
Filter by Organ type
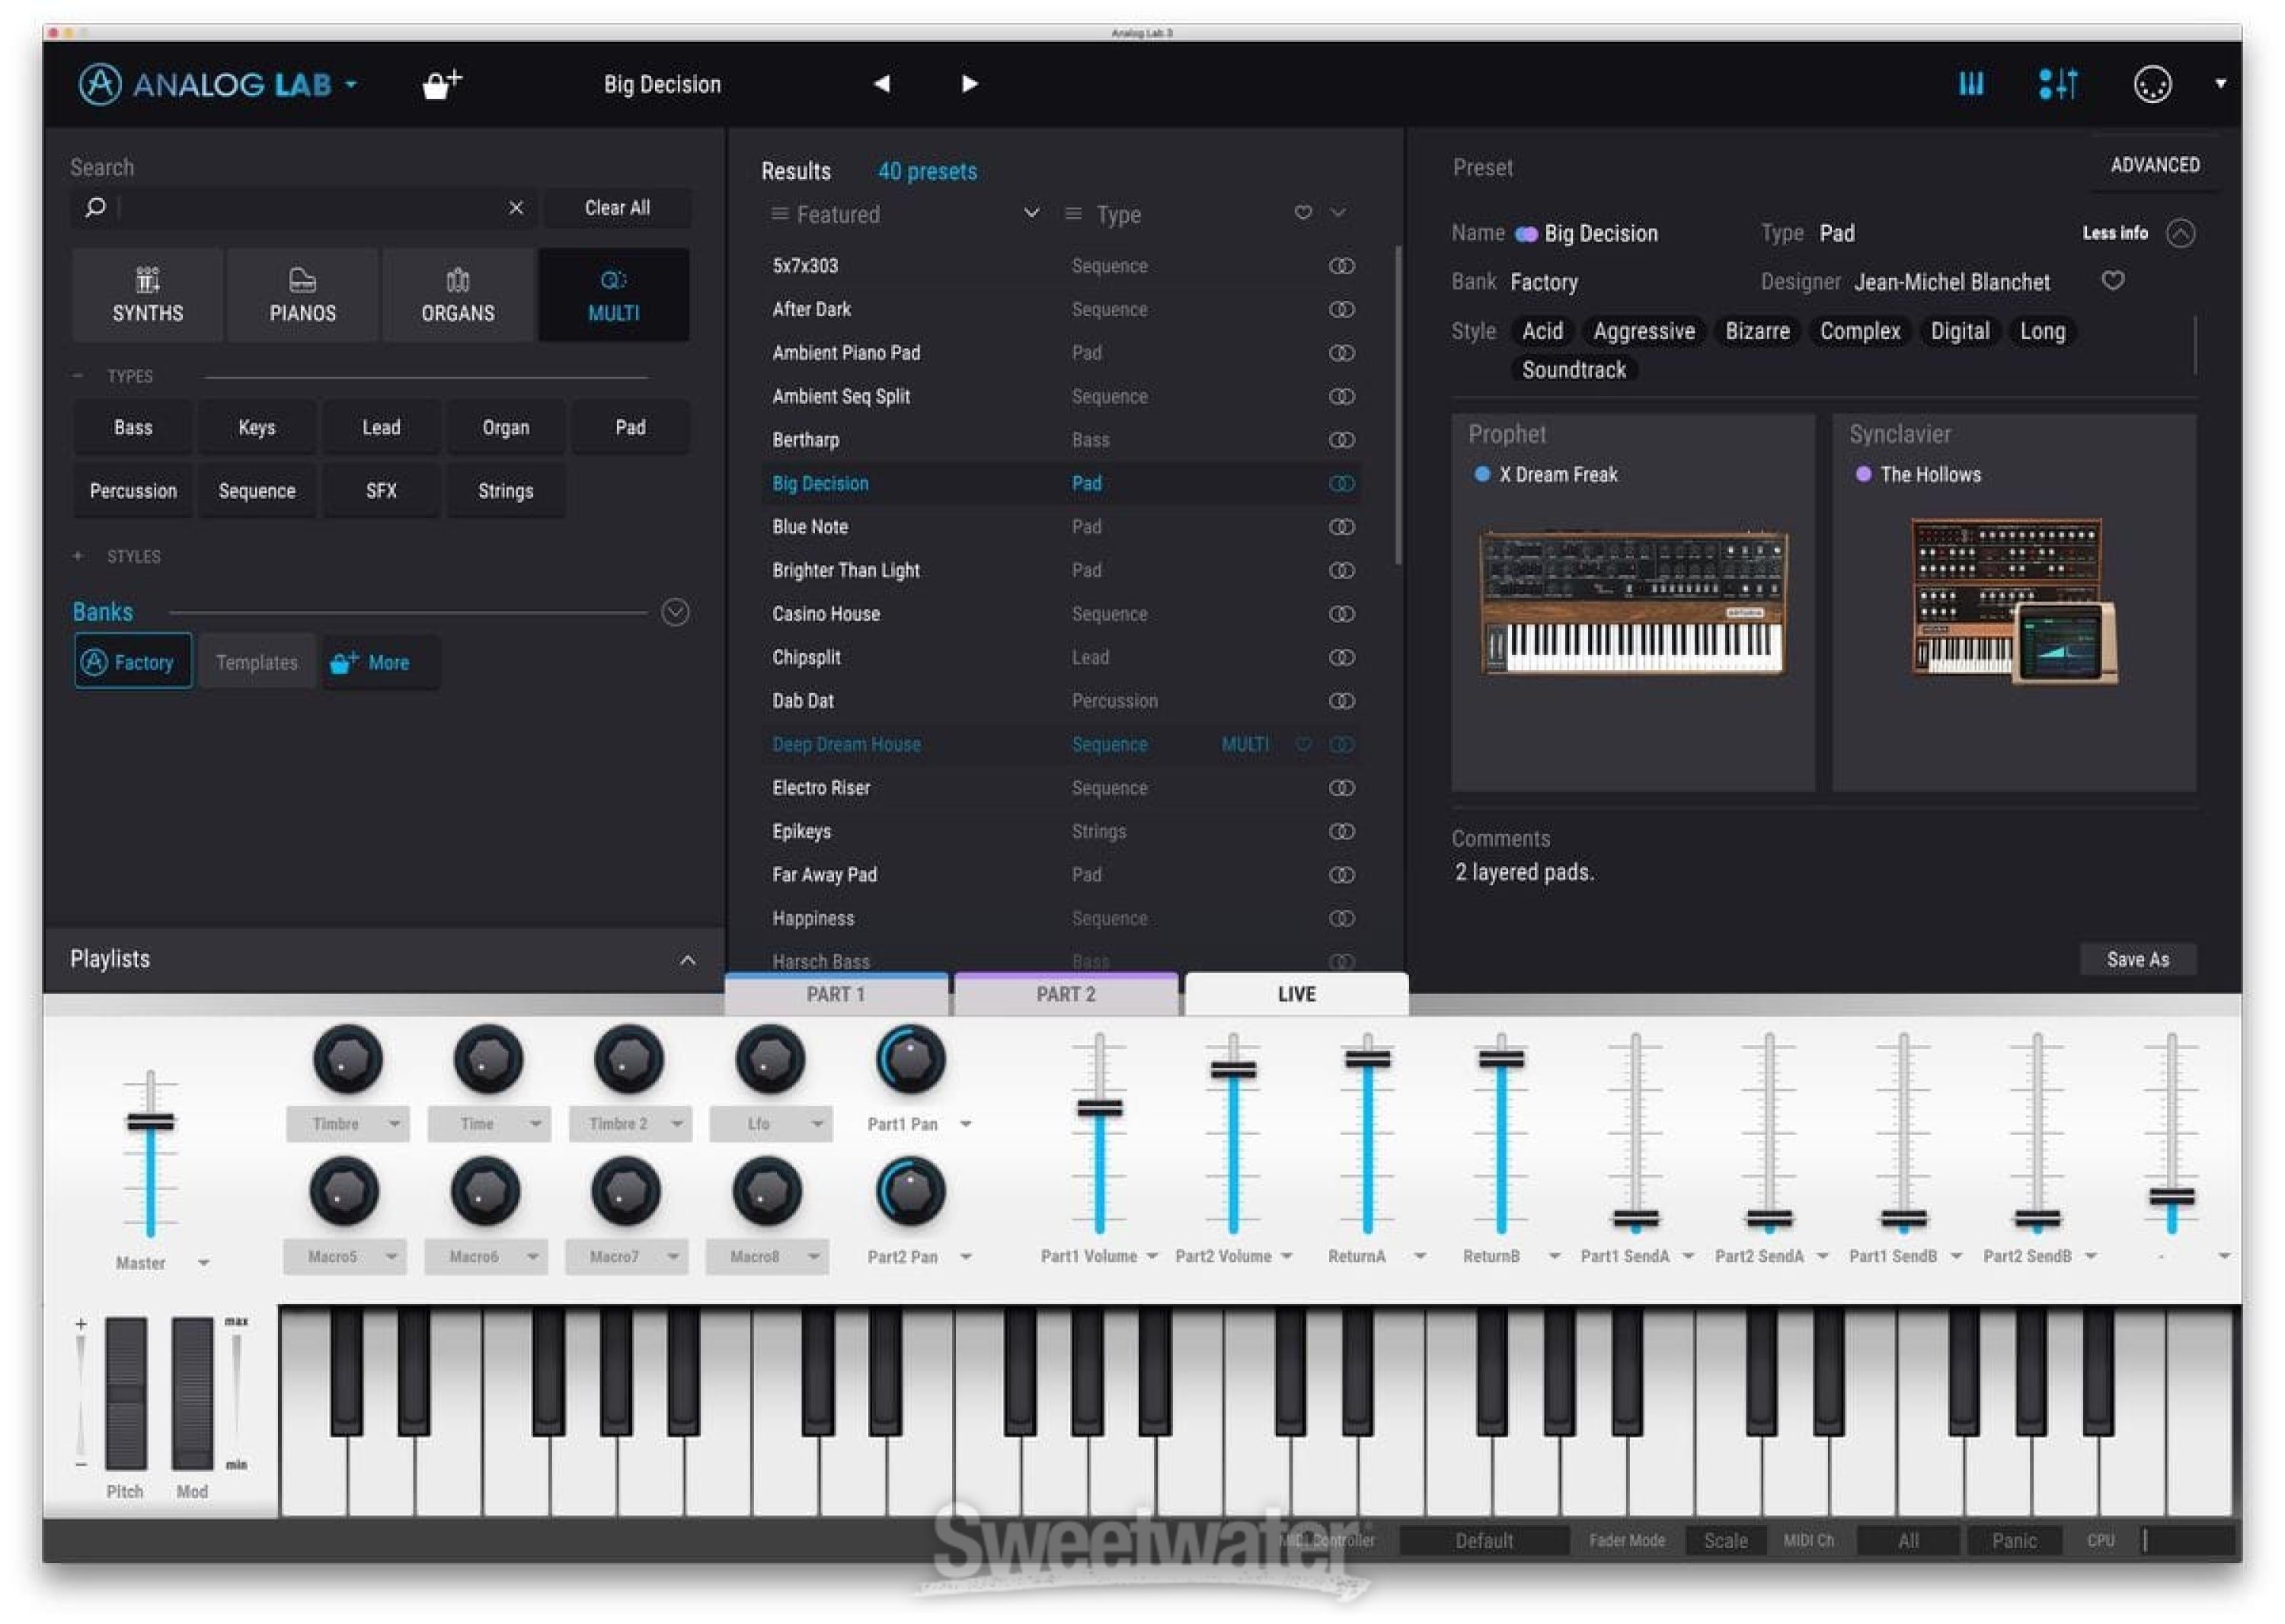[506, 428]
